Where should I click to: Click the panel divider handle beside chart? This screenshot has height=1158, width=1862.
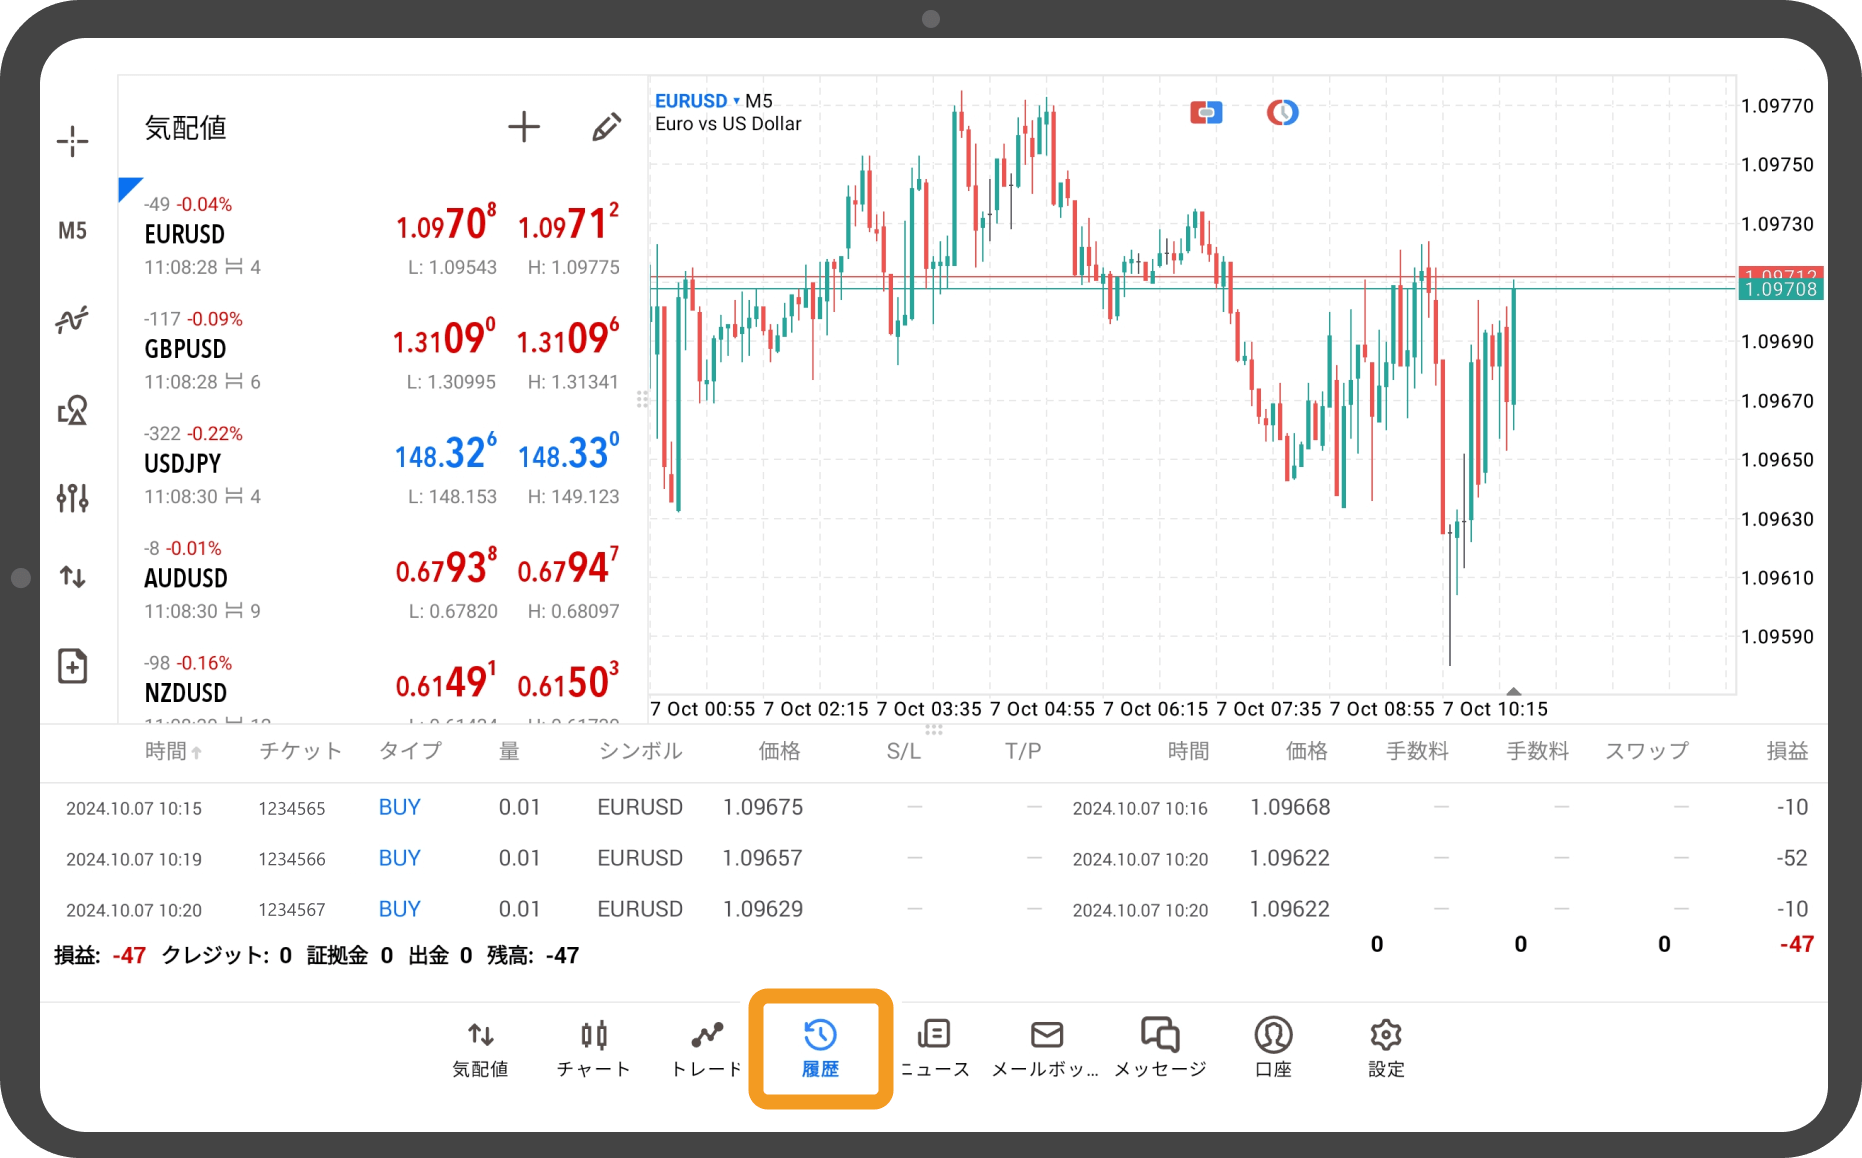click(642, 400)
